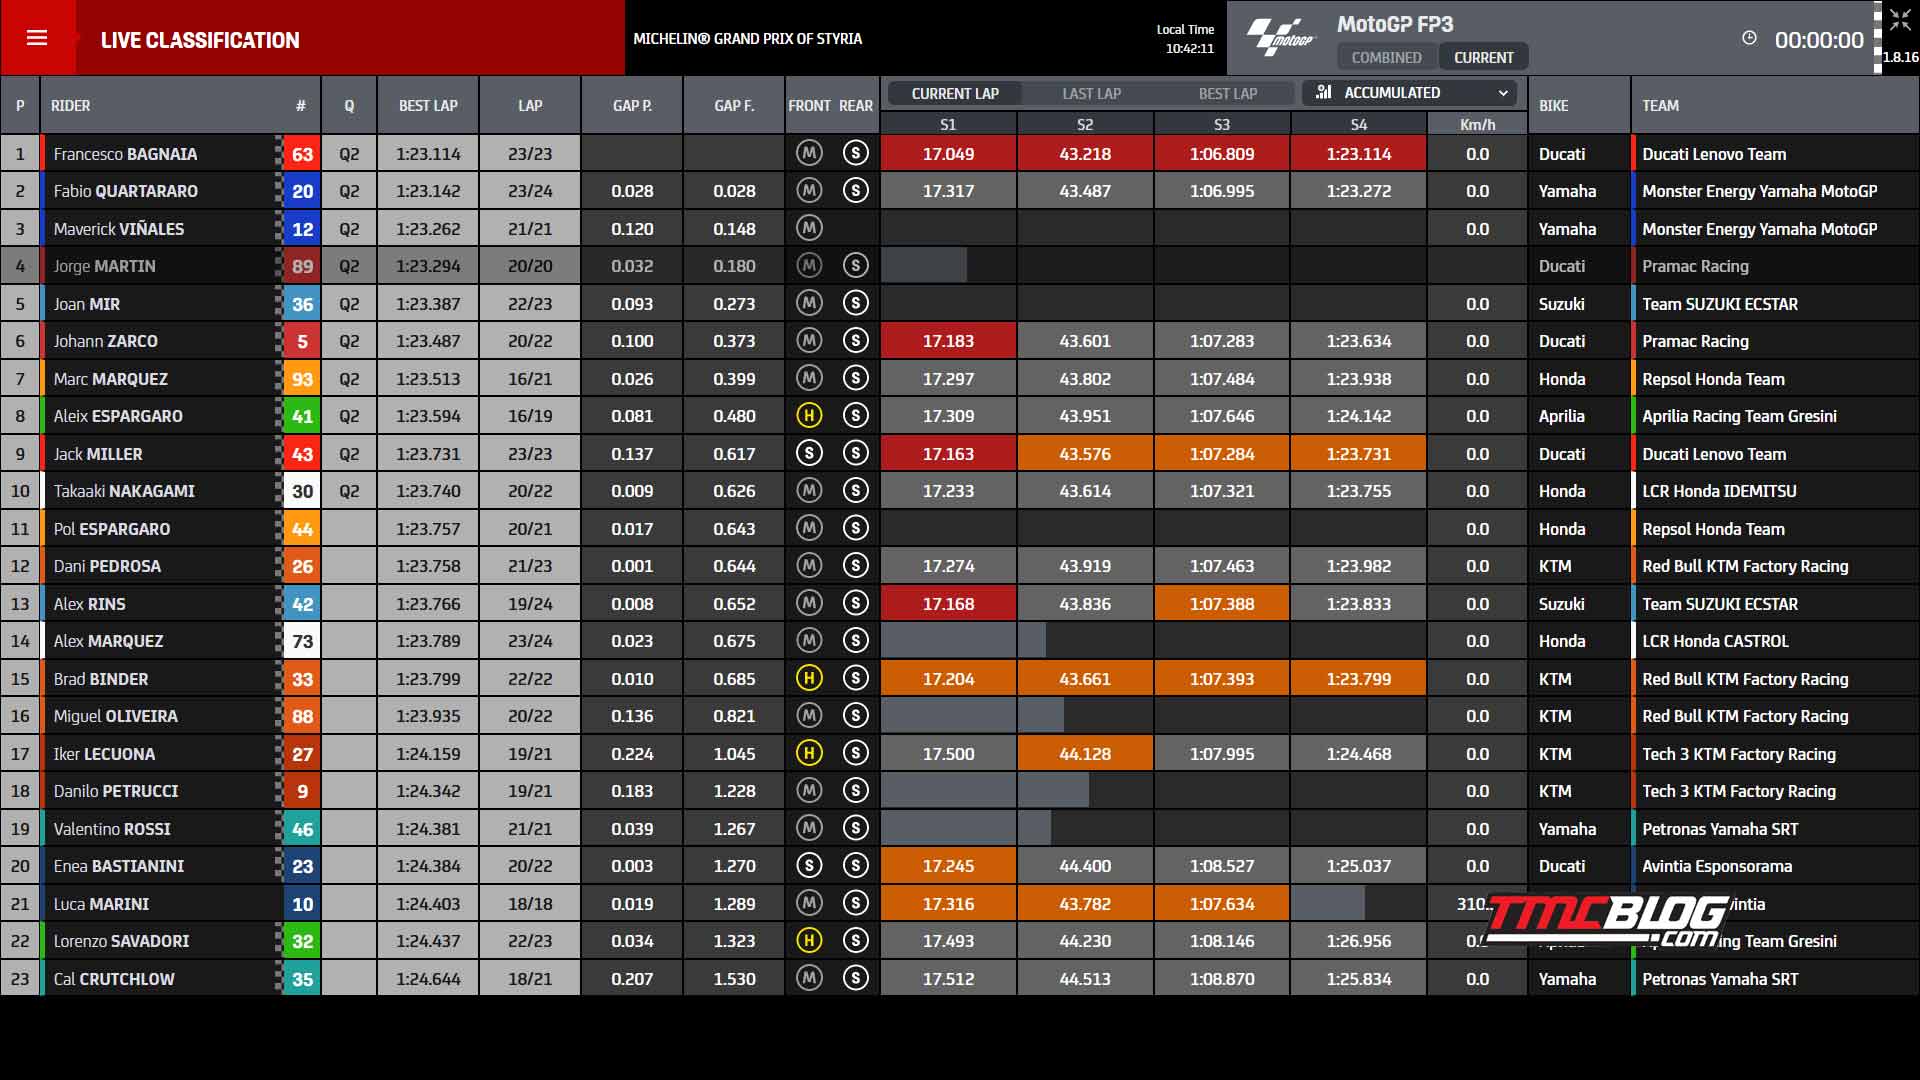The height and width of the screenshot is (1080, 1920).
Task: Click the team name Petronas Yamaha SRT in Rossi's row
Action: pos(1720,829)
